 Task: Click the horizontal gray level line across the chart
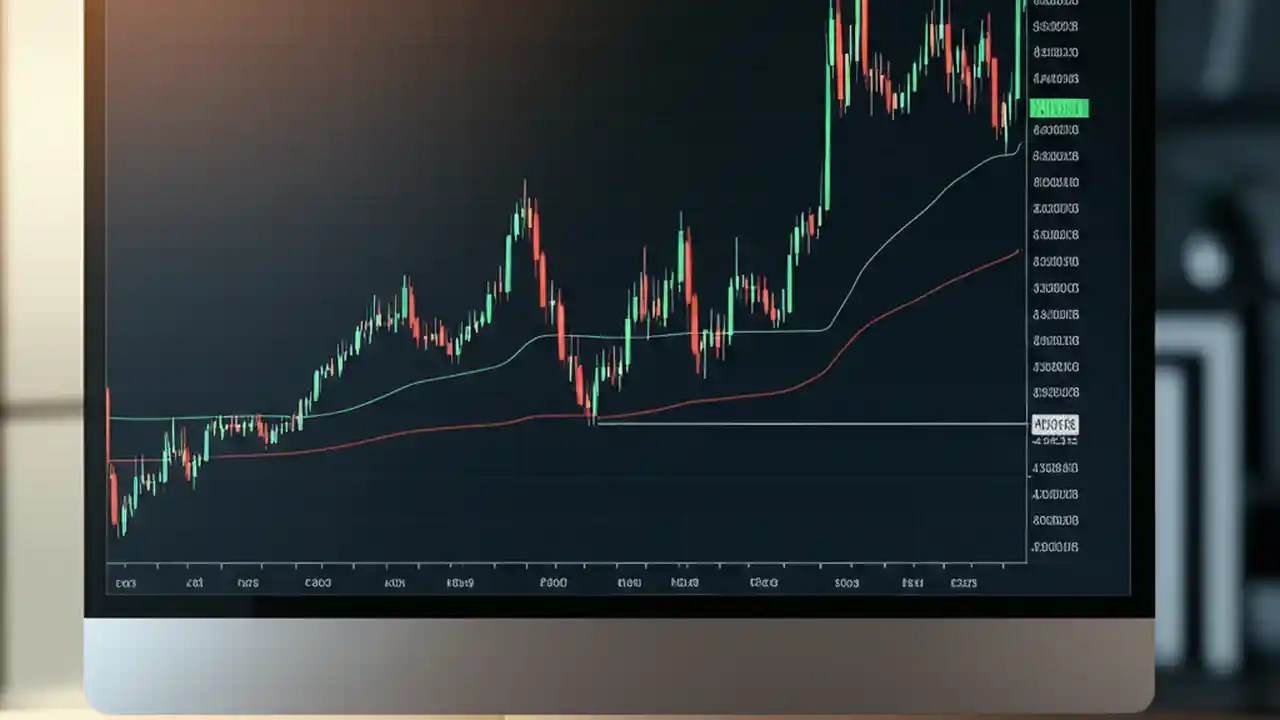pos(810,425)
